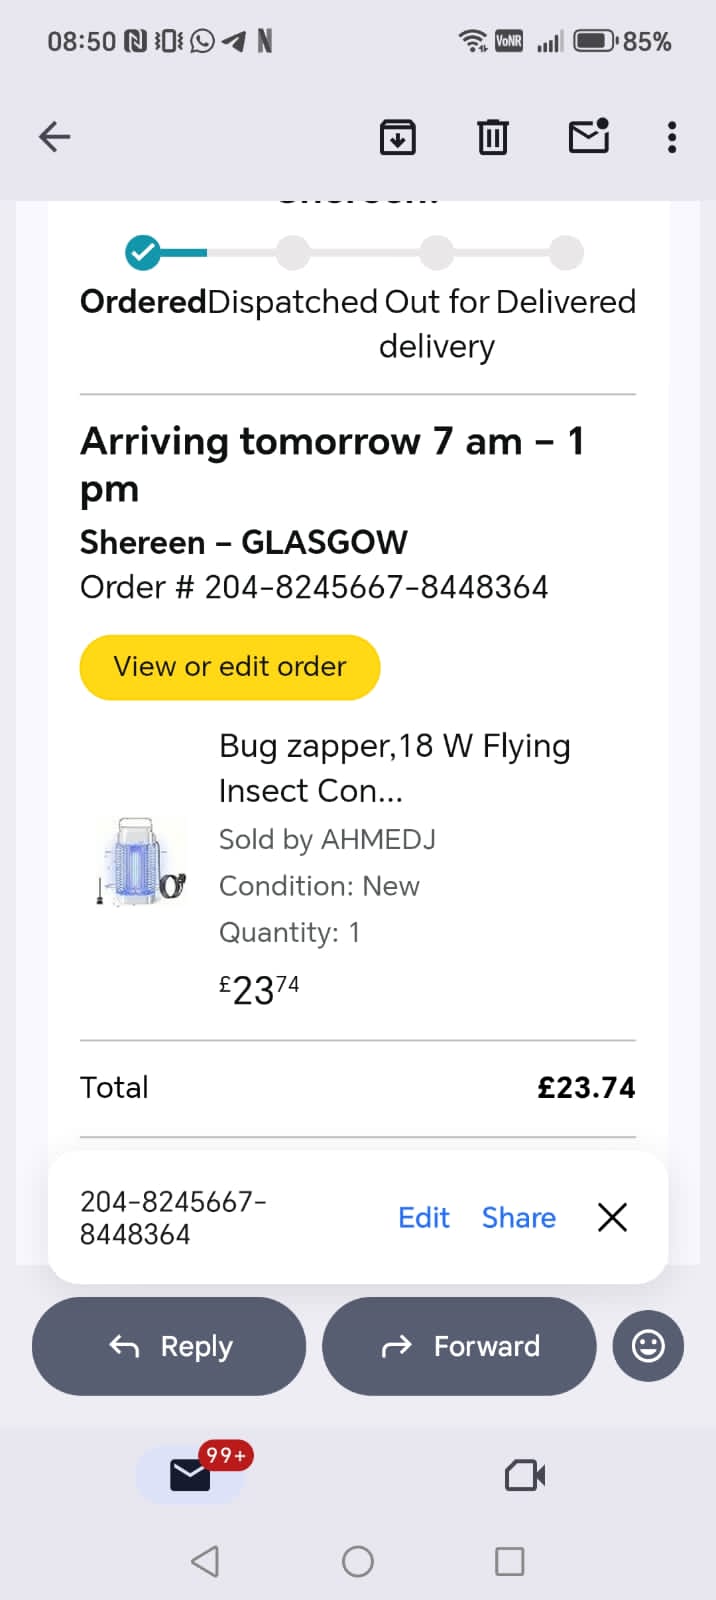Archive this email
The width and height of the screenshot is (716, 1600).
(398, 137)
